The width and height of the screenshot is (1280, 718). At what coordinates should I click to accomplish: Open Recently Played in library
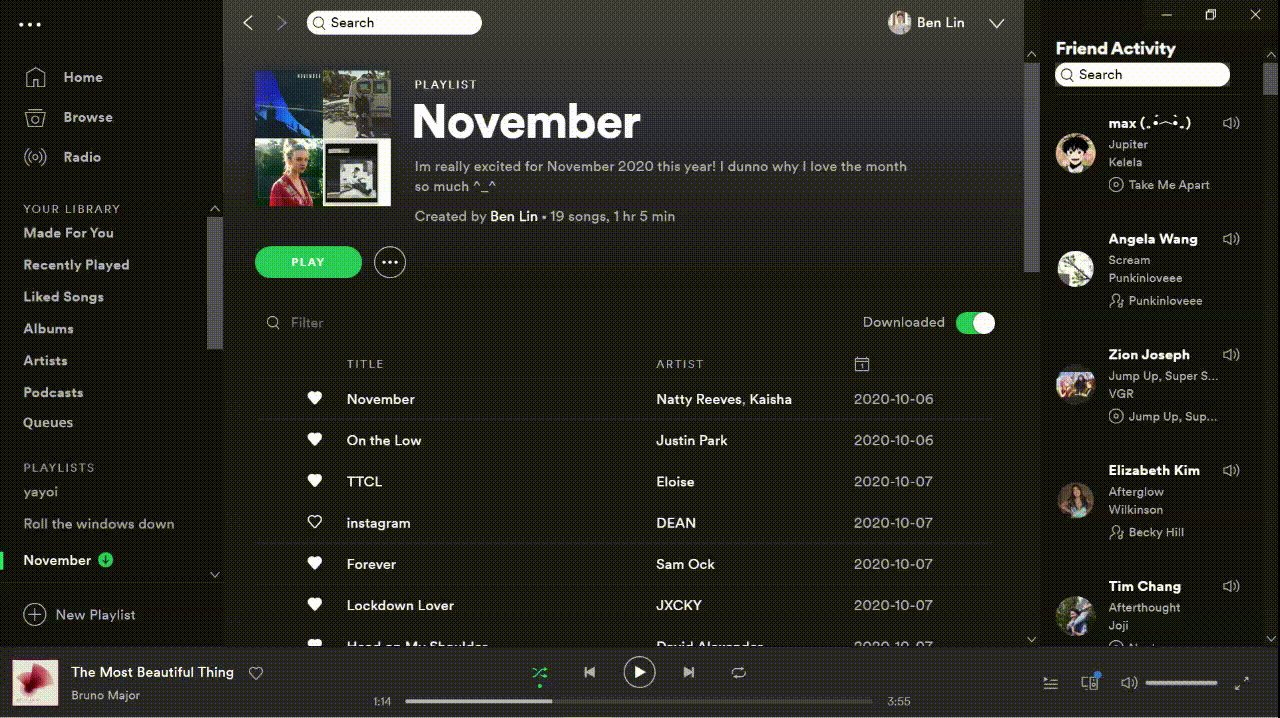(x=76, y=265)
